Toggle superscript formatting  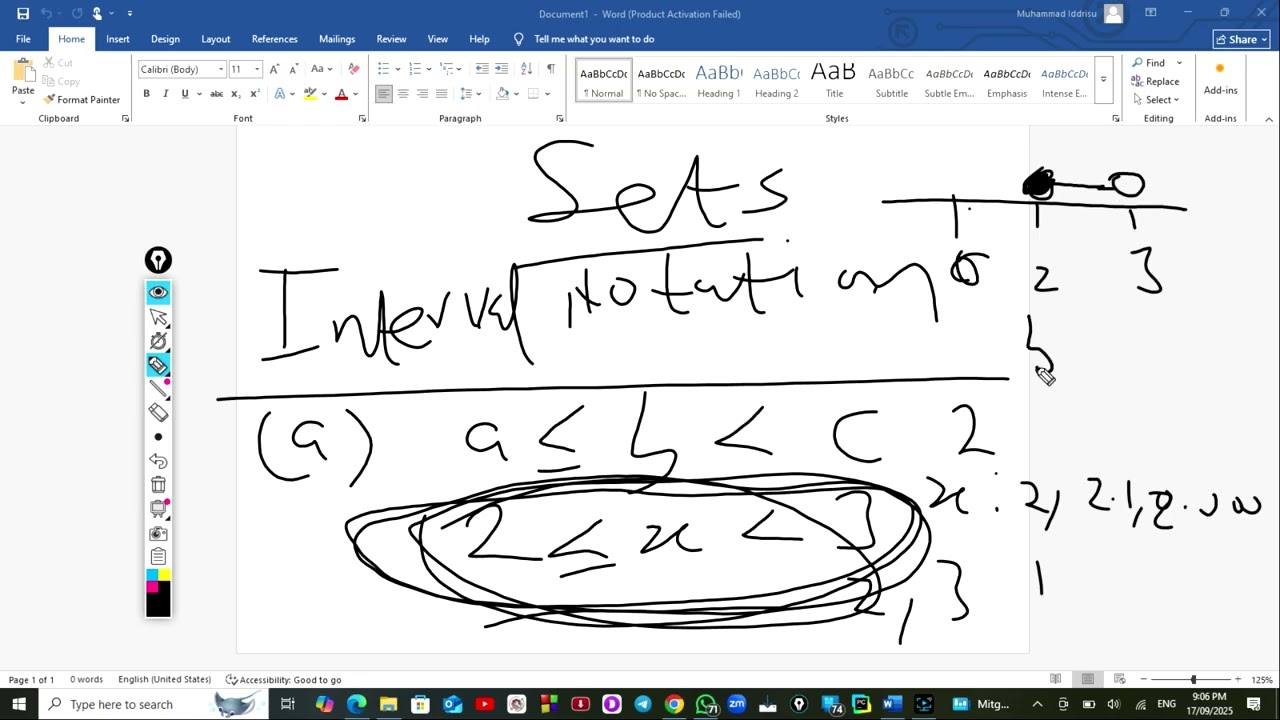coord(255,94)
